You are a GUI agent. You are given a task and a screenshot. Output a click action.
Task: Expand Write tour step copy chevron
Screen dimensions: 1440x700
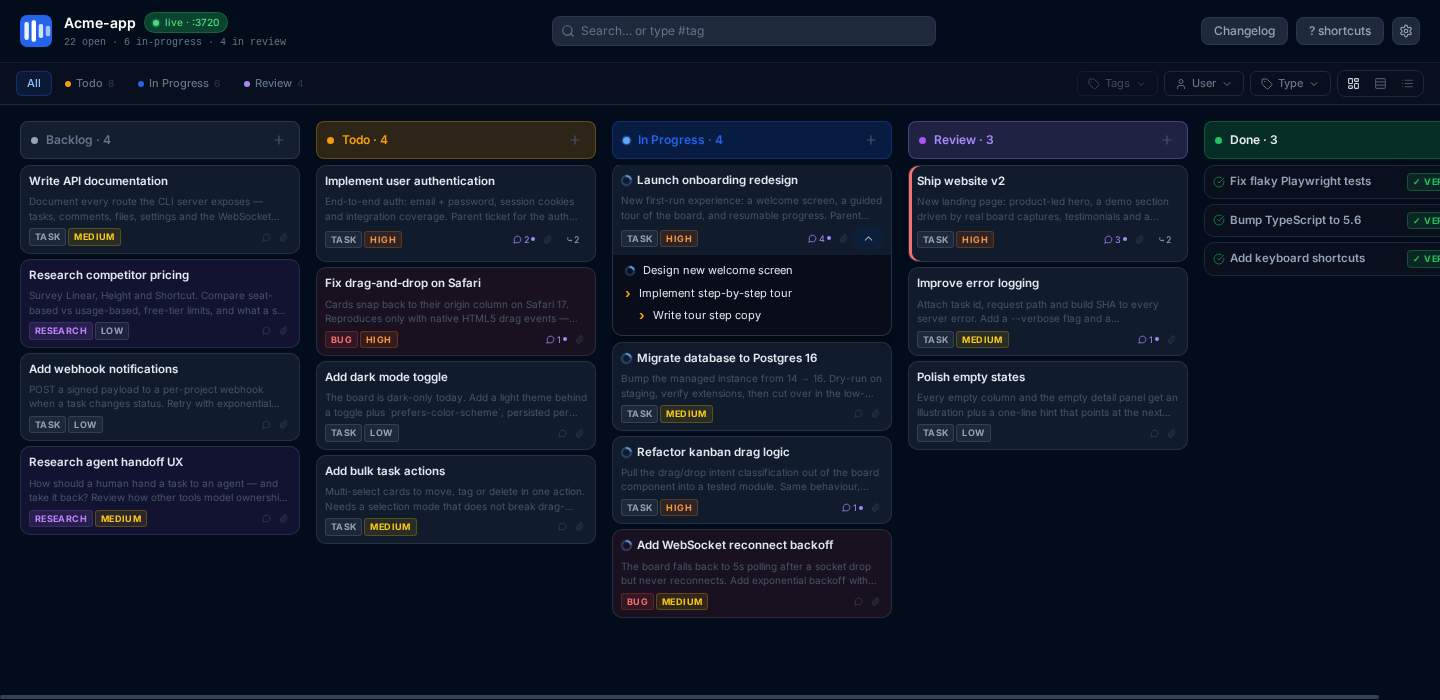(x=642, y=316)
